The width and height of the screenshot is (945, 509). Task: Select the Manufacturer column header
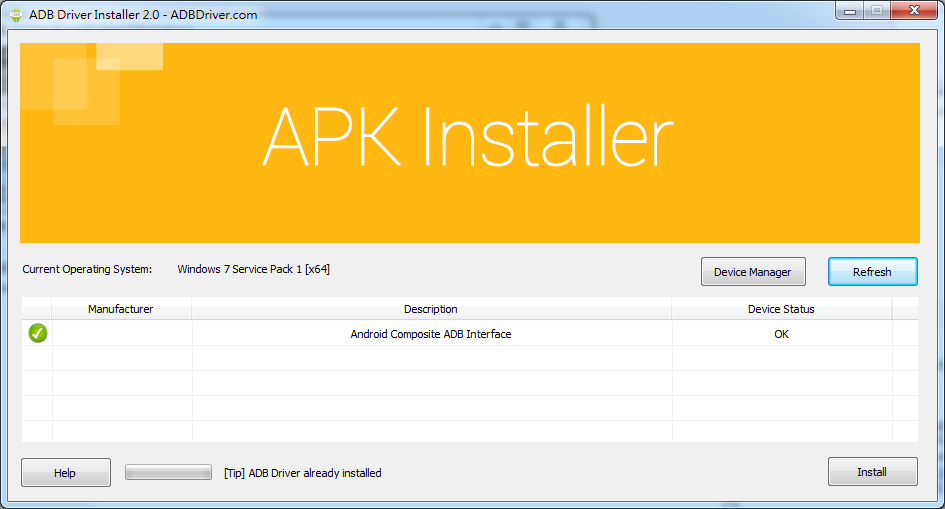coord(121,308)
